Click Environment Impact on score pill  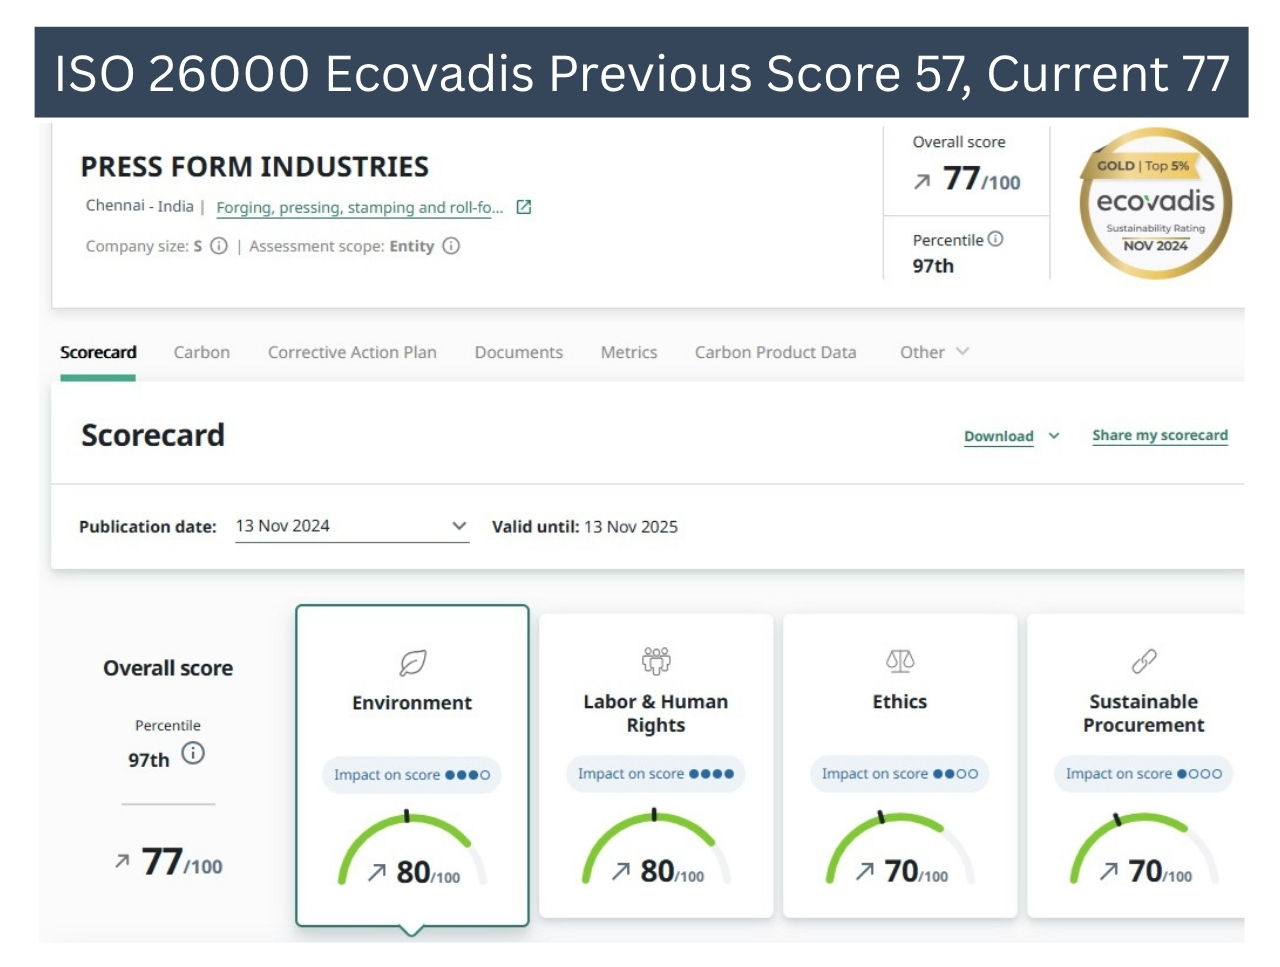[412, 775]
